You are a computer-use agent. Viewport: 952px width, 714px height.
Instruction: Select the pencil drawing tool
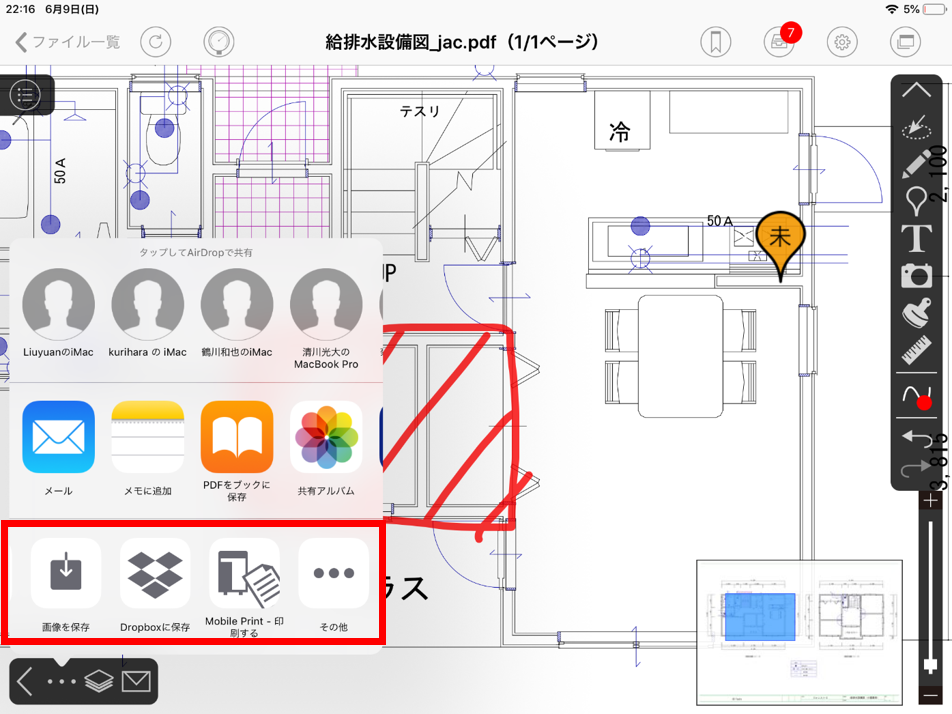pos(916,164)
